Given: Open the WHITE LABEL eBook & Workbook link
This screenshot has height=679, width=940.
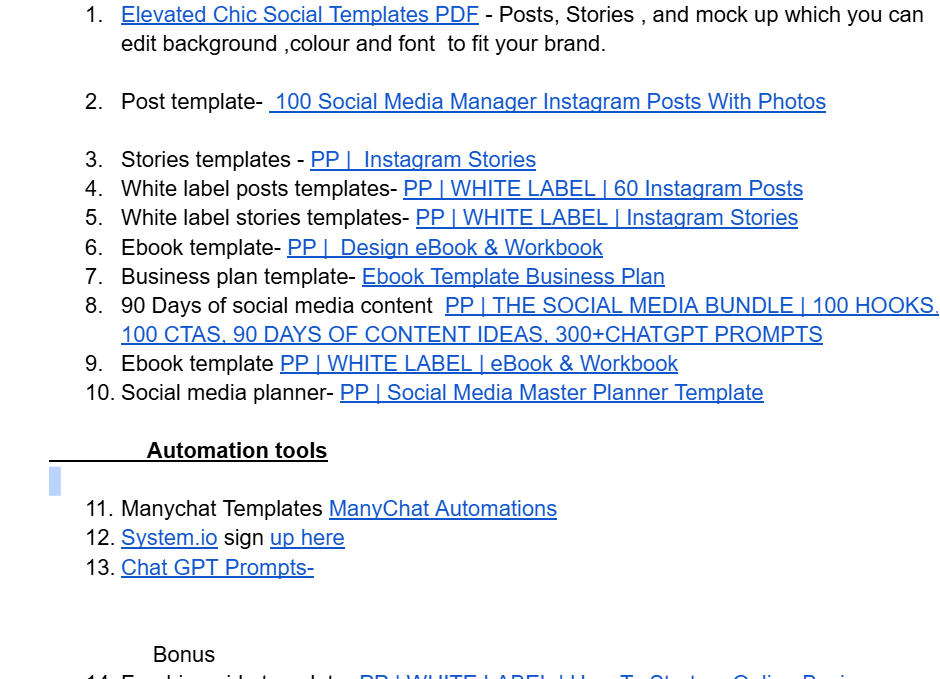Looking at the screenshot, I should click(478, 364).
